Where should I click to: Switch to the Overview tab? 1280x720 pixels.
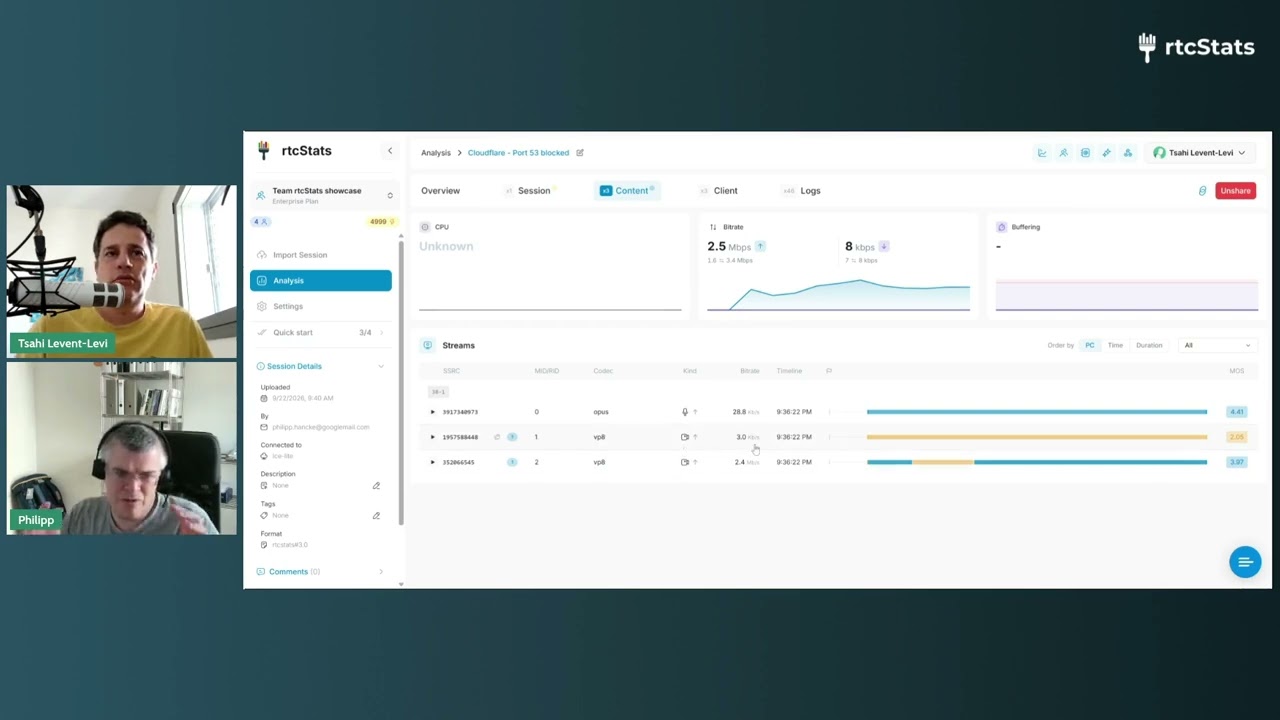click(440, 191)
